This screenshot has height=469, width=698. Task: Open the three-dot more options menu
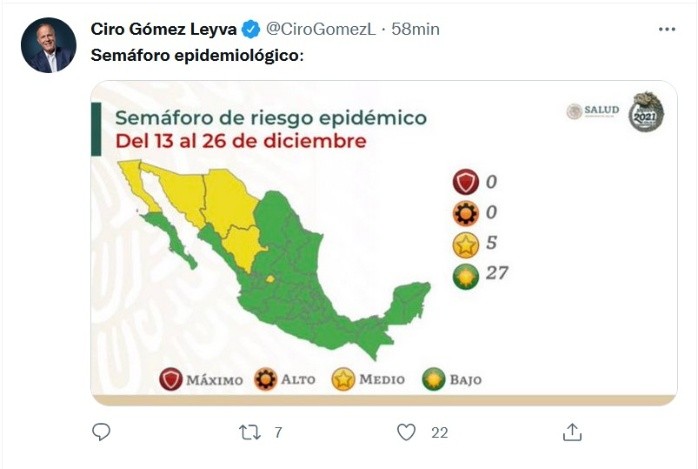667,29
